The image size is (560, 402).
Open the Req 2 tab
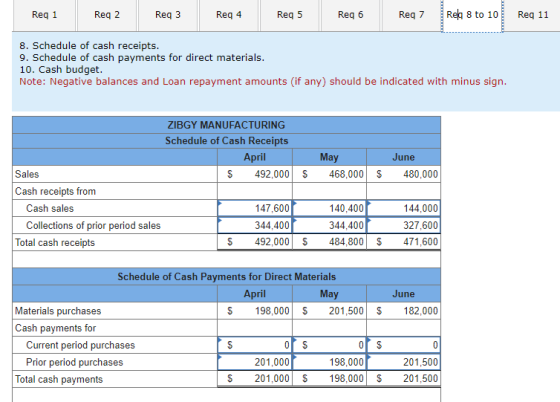click(107, 15)
